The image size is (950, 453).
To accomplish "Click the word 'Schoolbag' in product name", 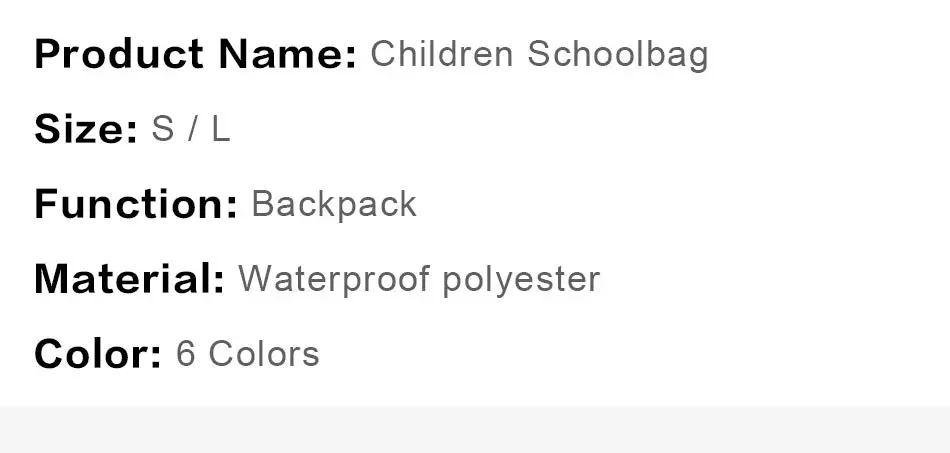I will tap(618, 55).
